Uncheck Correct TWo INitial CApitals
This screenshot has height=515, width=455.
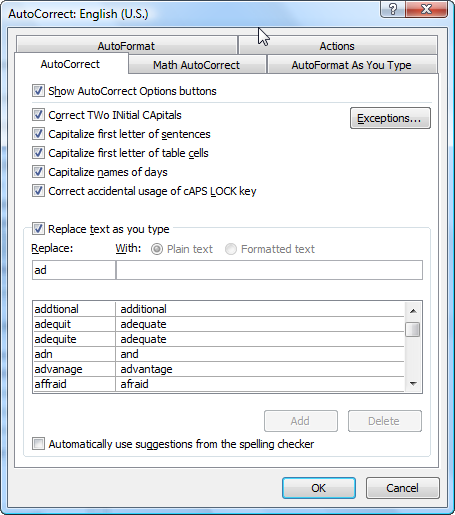(38, 115)
